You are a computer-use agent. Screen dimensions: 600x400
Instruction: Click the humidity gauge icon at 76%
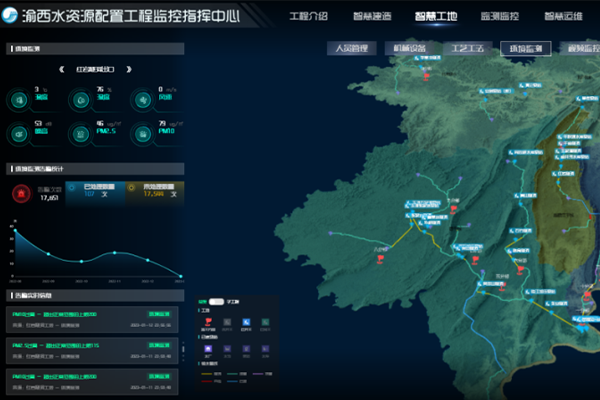[x=79, y=98]
